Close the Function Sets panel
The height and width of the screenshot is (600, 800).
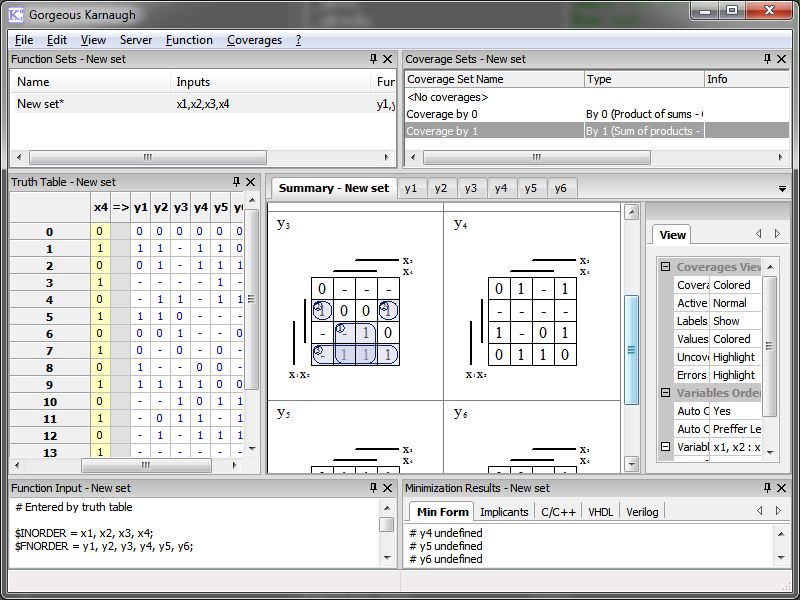click(387, 59)
